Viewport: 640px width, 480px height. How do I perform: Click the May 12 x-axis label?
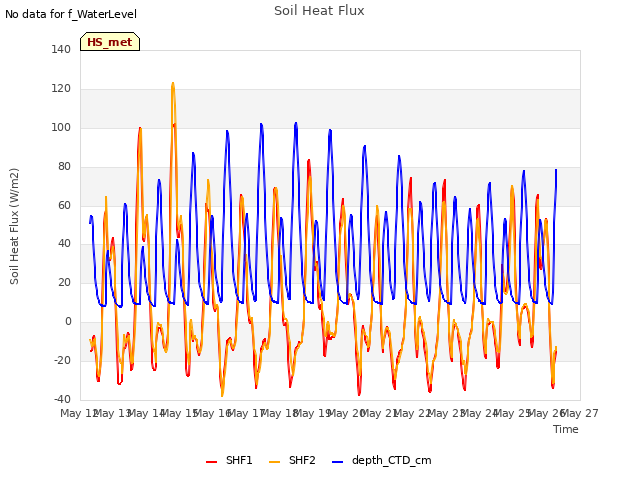[78, 413]
